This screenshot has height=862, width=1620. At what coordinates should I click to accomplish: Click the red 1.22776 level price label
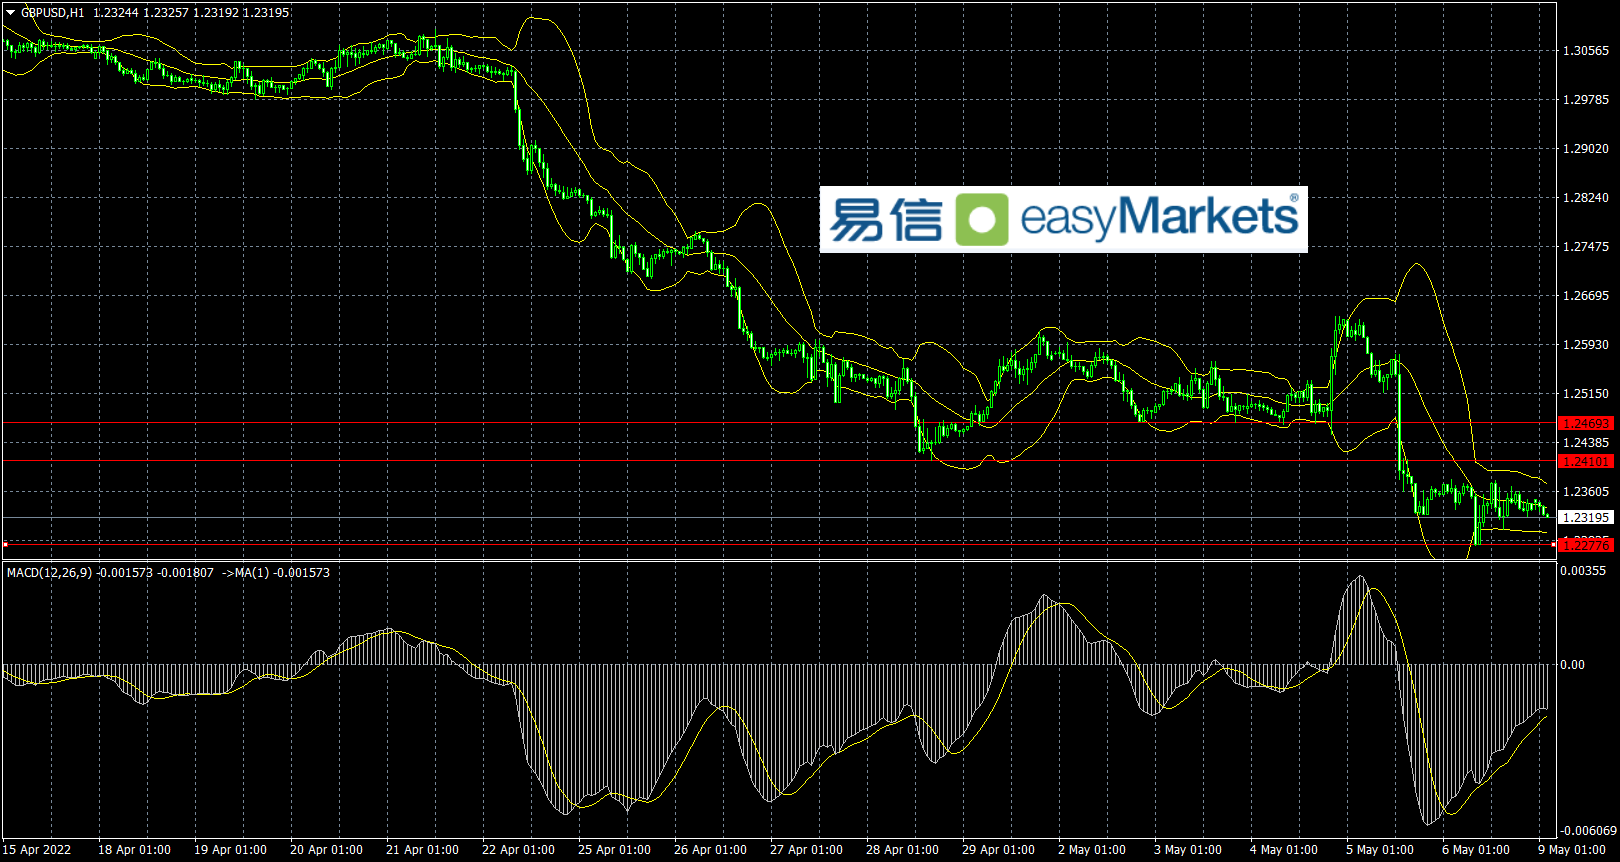[1586, 545]
